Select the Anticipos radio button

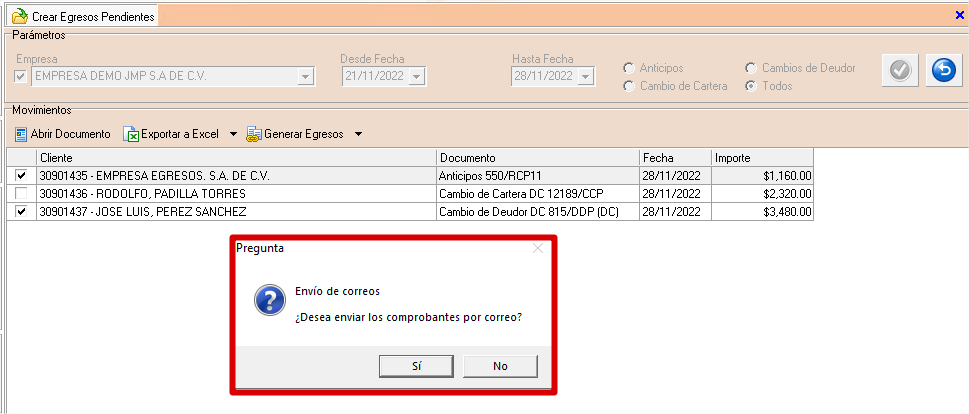pos(629,68)
